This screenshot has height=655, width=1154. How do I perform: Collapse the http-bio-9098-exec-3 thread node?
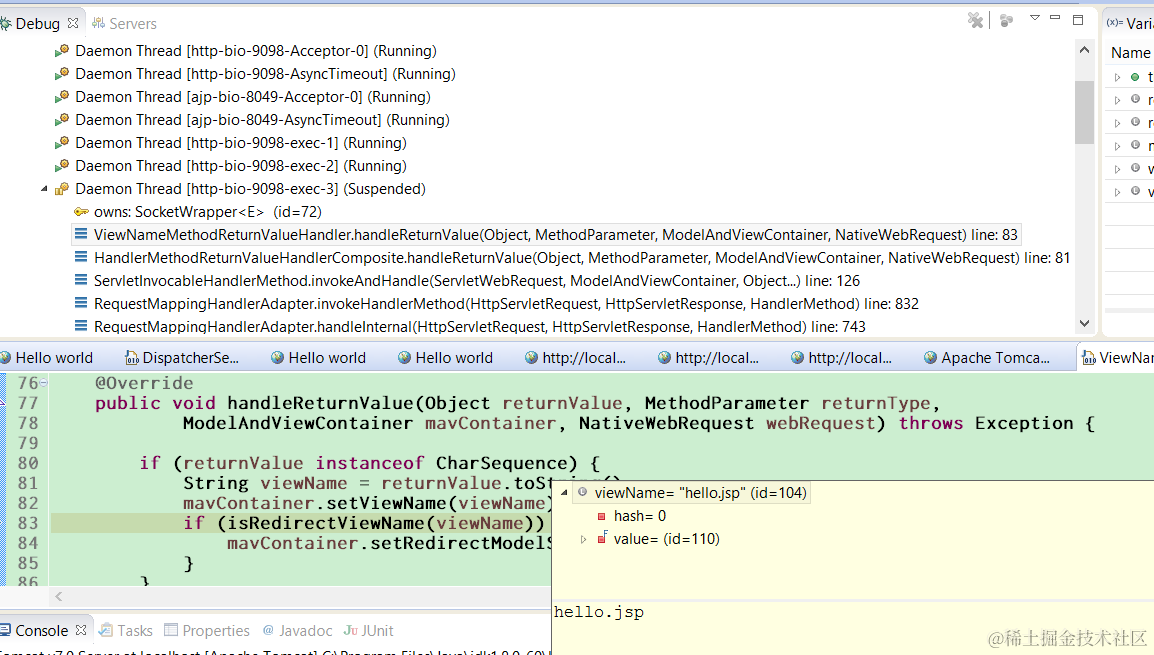point(44,189)
